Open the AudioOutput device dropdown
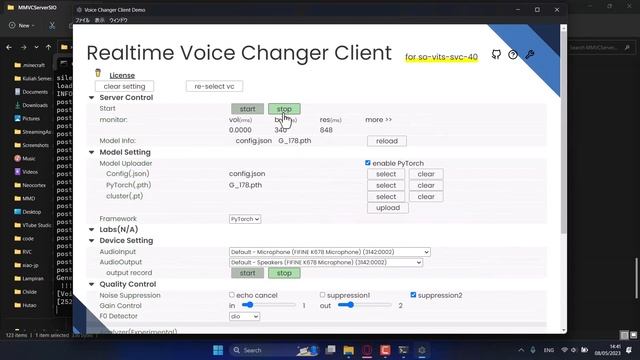The image size is (640, 360). (x=326, y=262)
